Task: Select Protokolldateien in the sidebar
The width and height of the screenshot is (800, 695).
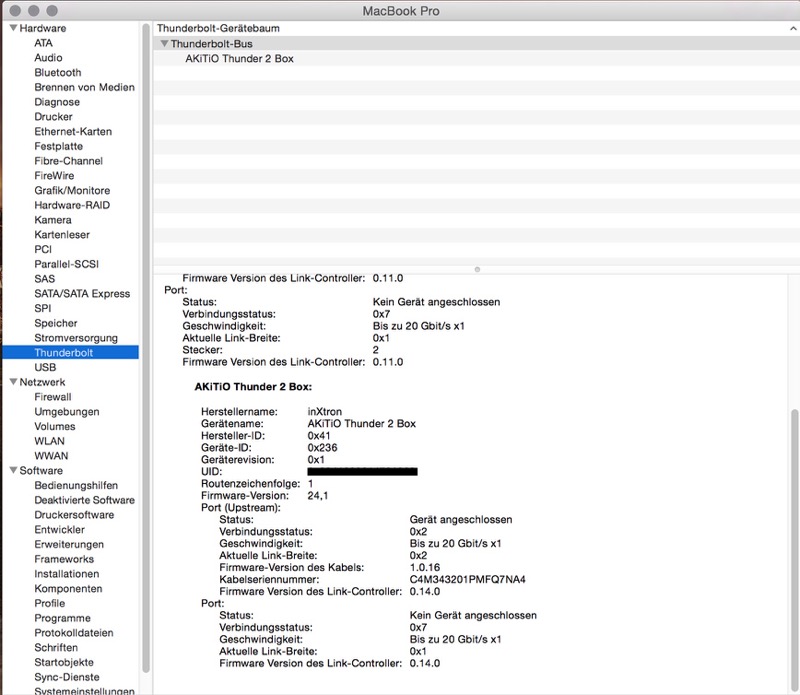Action: (x=73, y=633)
